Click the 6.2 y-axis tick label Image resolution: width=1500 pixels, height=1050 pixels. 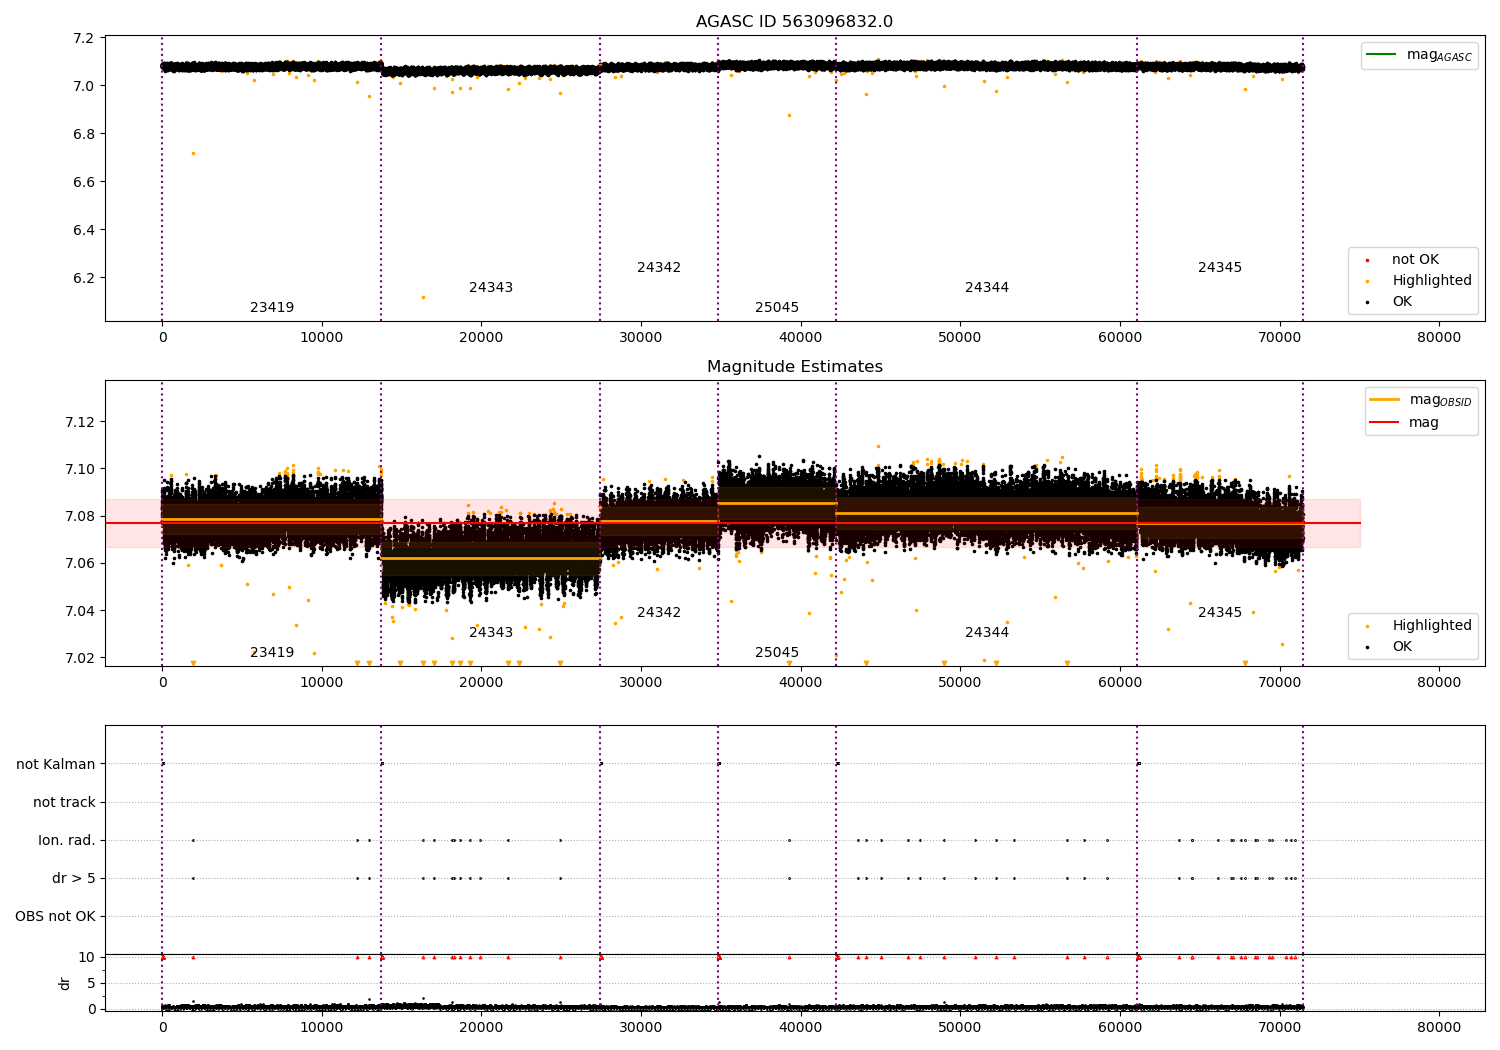(x=84, y=278)
